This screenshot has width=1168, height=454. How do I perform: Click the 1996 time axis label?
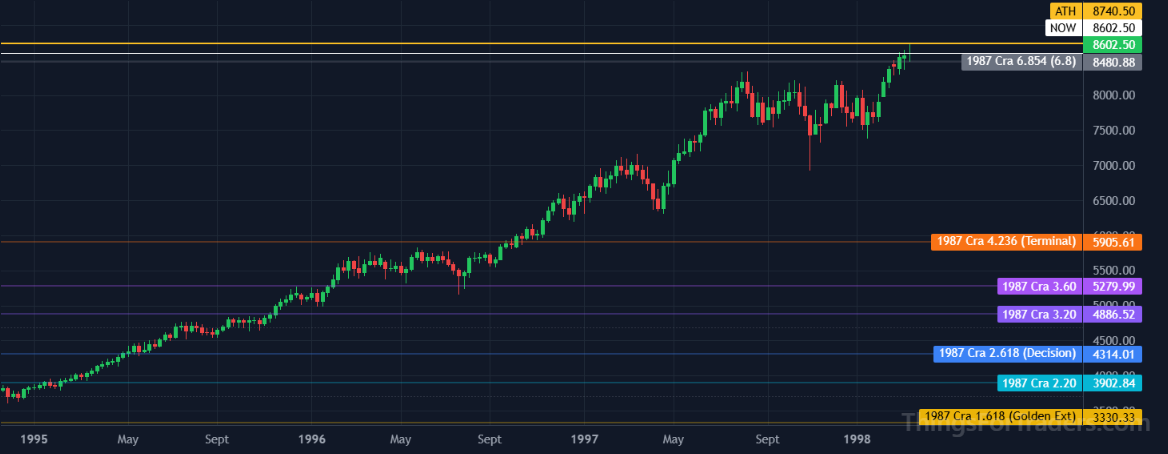(x=311, y=440)
